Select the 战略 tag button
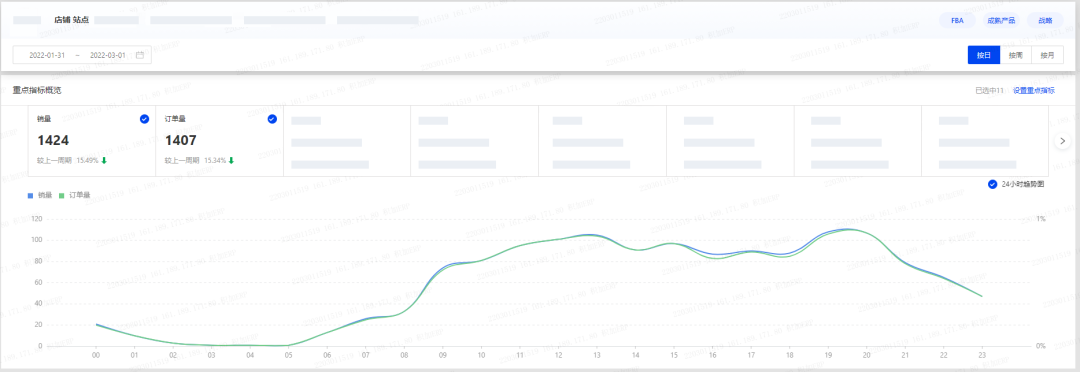Viewport: 1080px width, 372px height. click(x=1045, y=21)
